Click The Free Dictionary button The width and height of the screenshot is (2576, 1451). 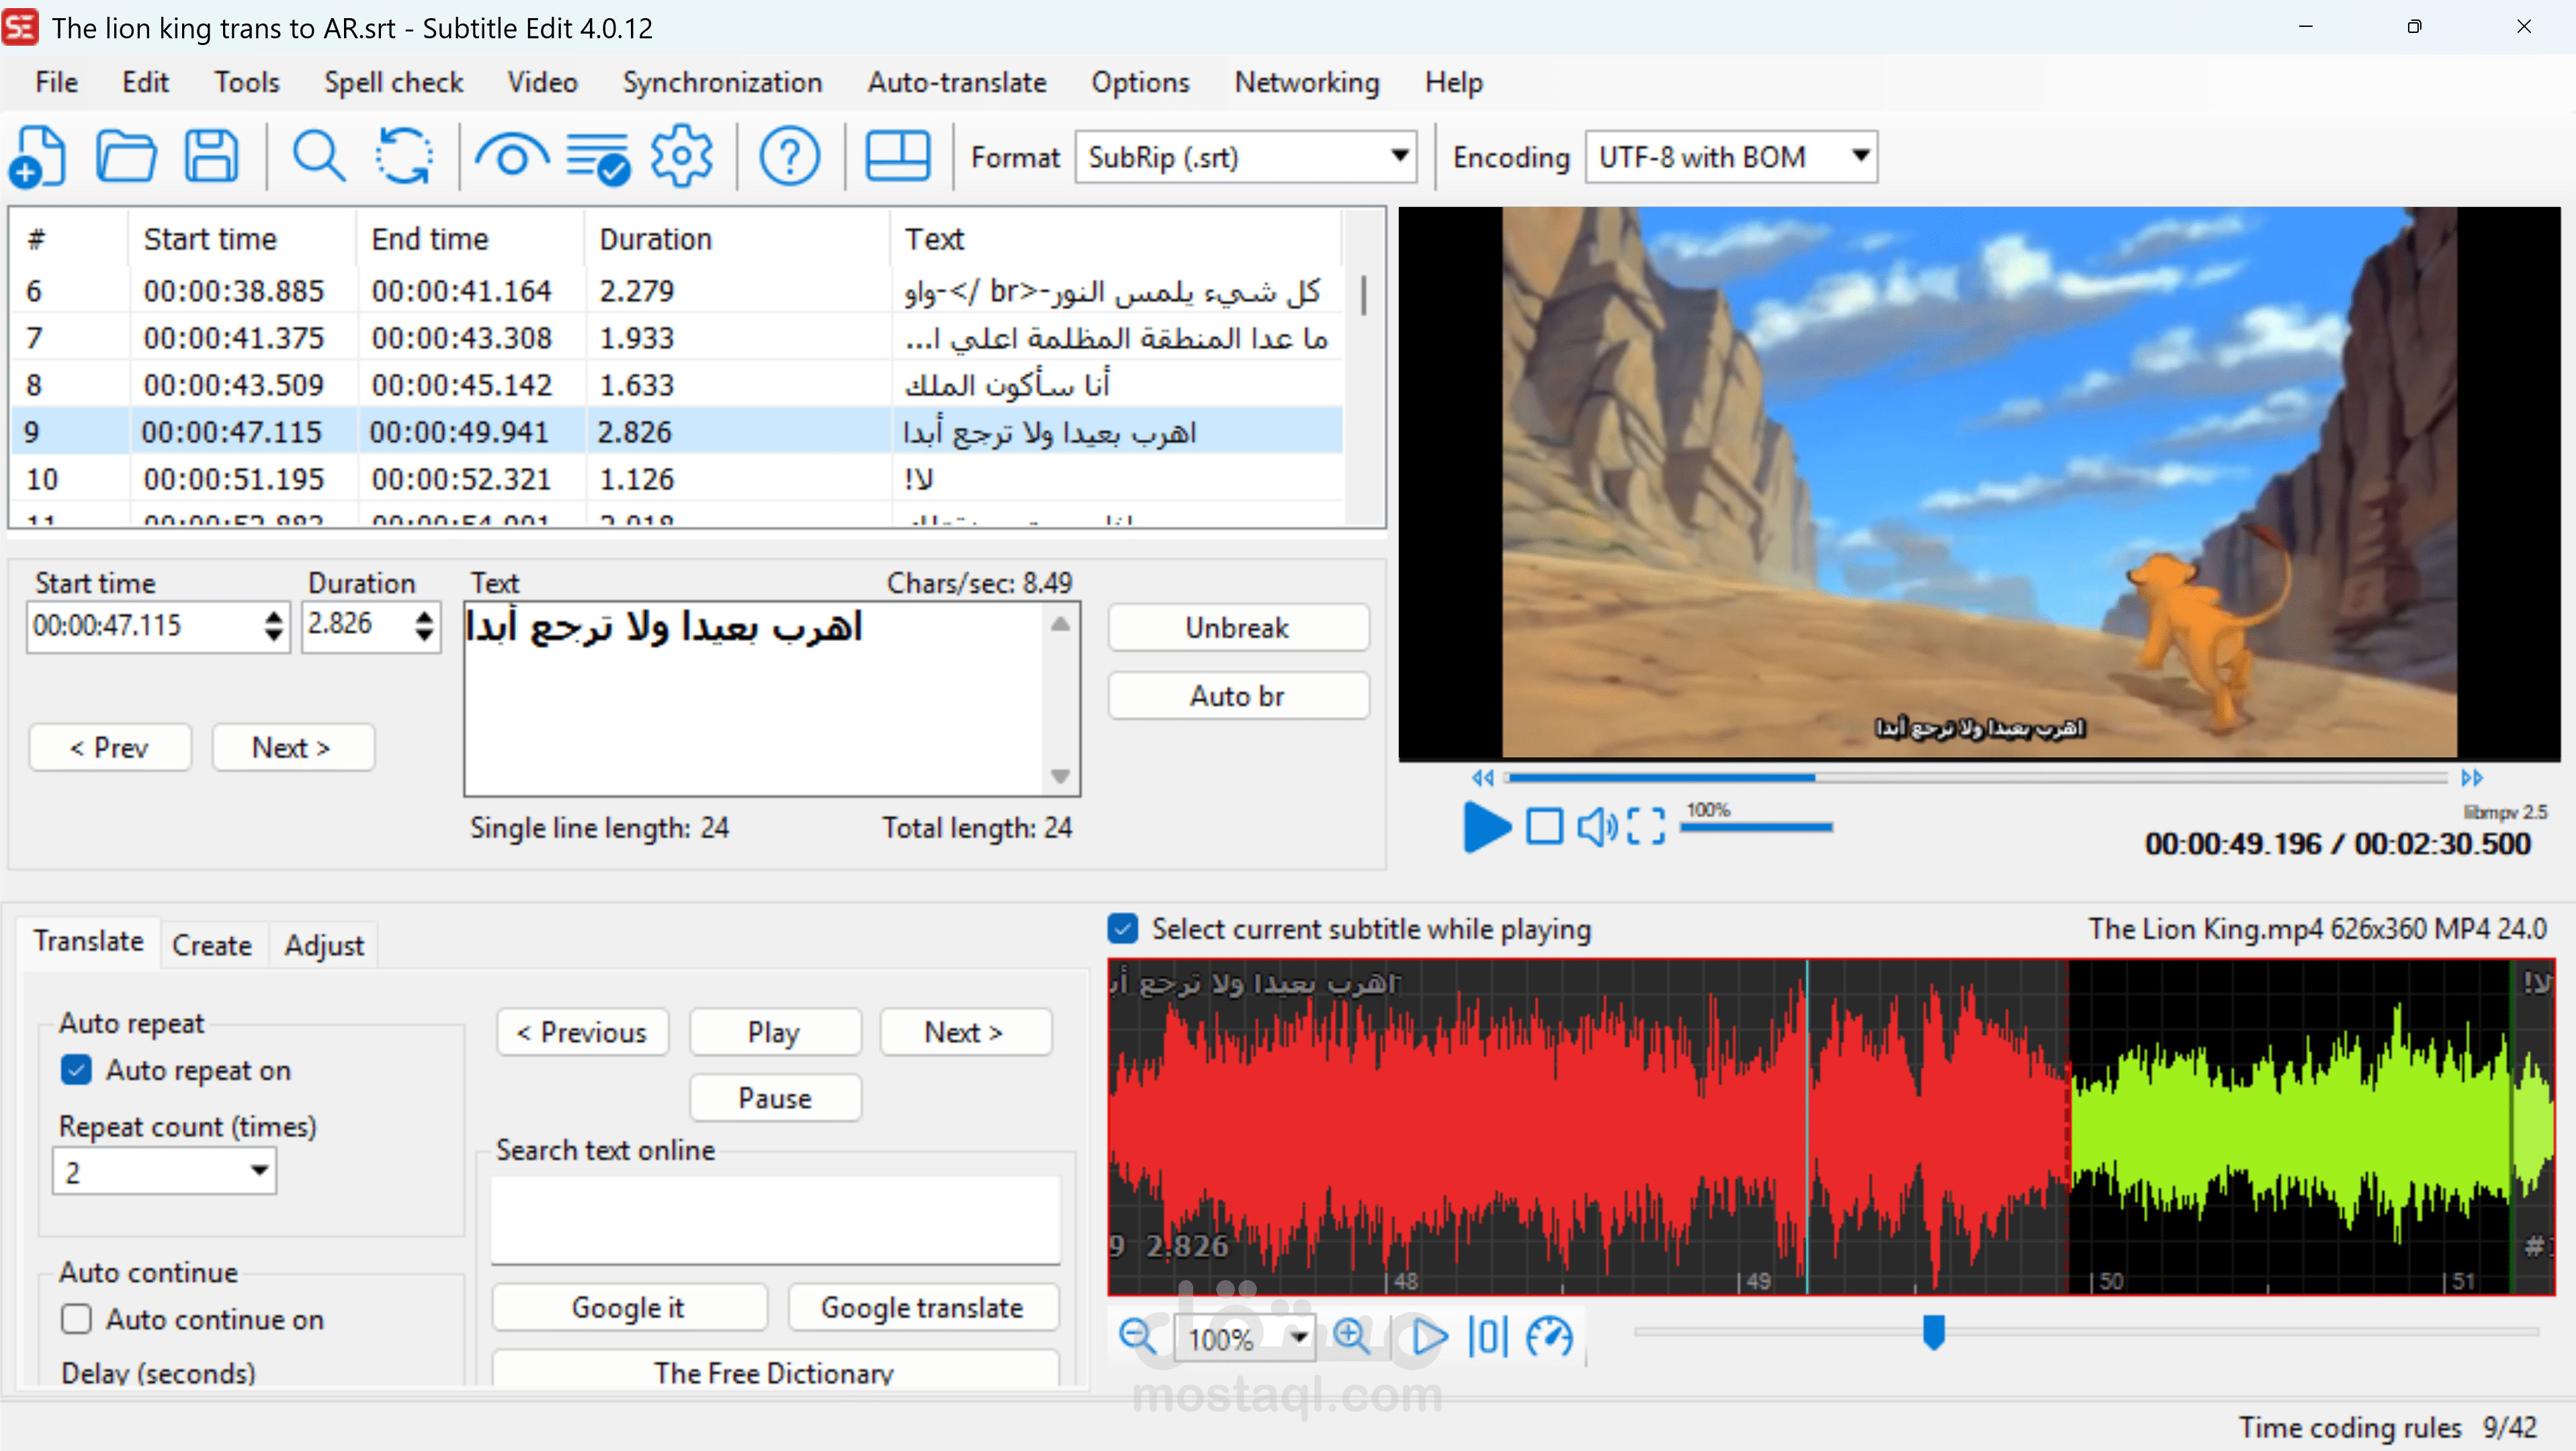pos(775,1370)
